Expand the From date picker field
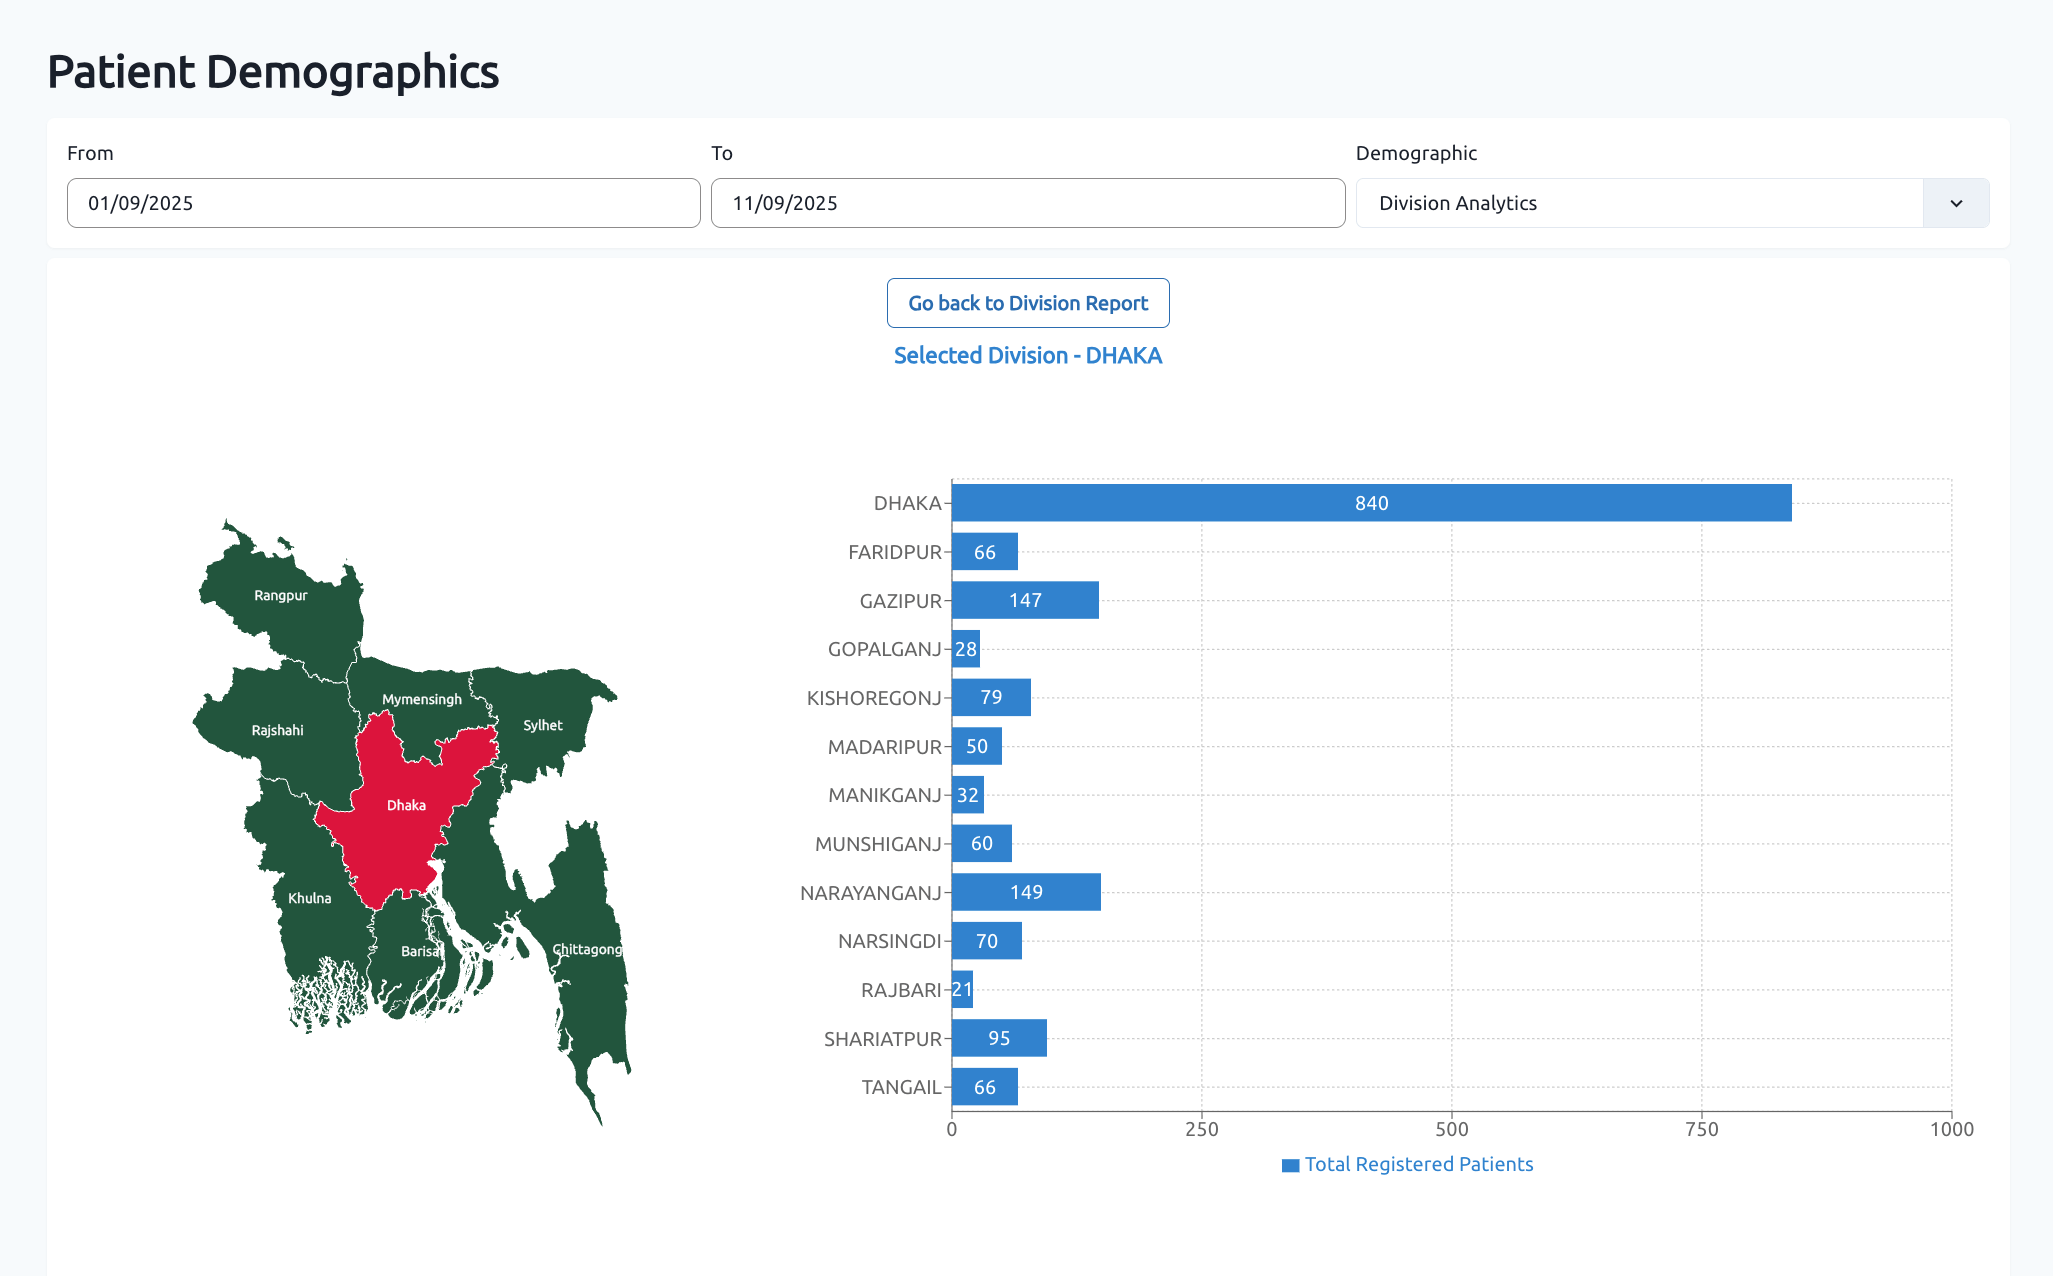The width and height of the screenshot is (2053, 1276). pos(383,203)
